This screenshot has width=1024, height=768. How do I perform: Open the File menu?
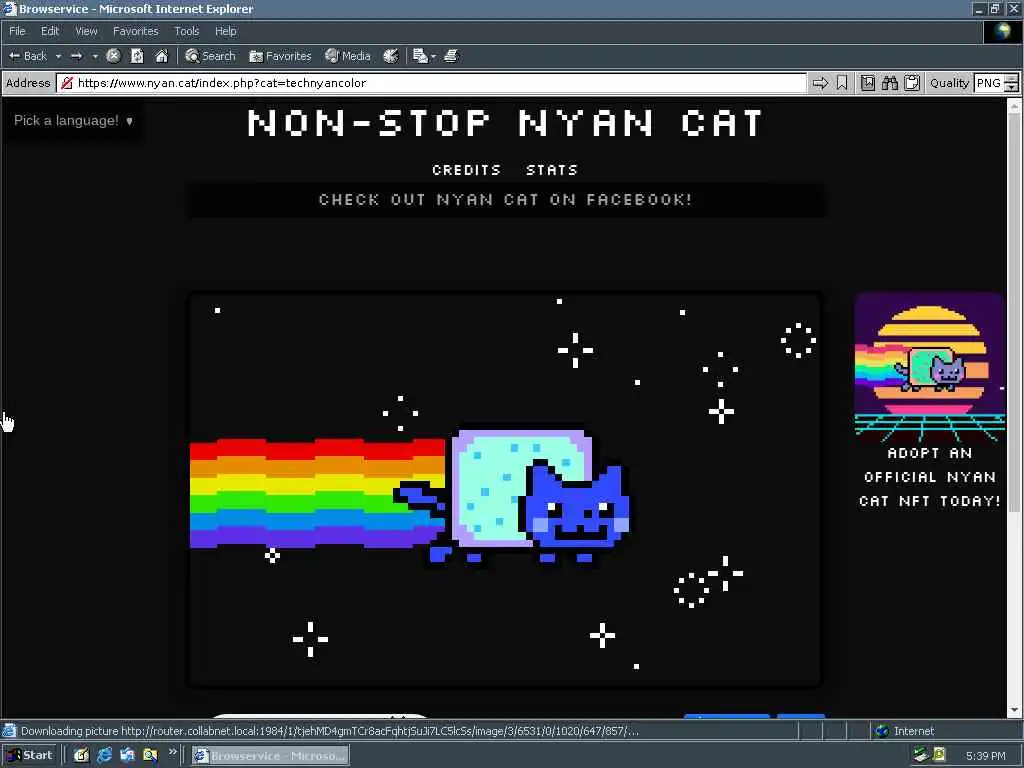point(17,31)
